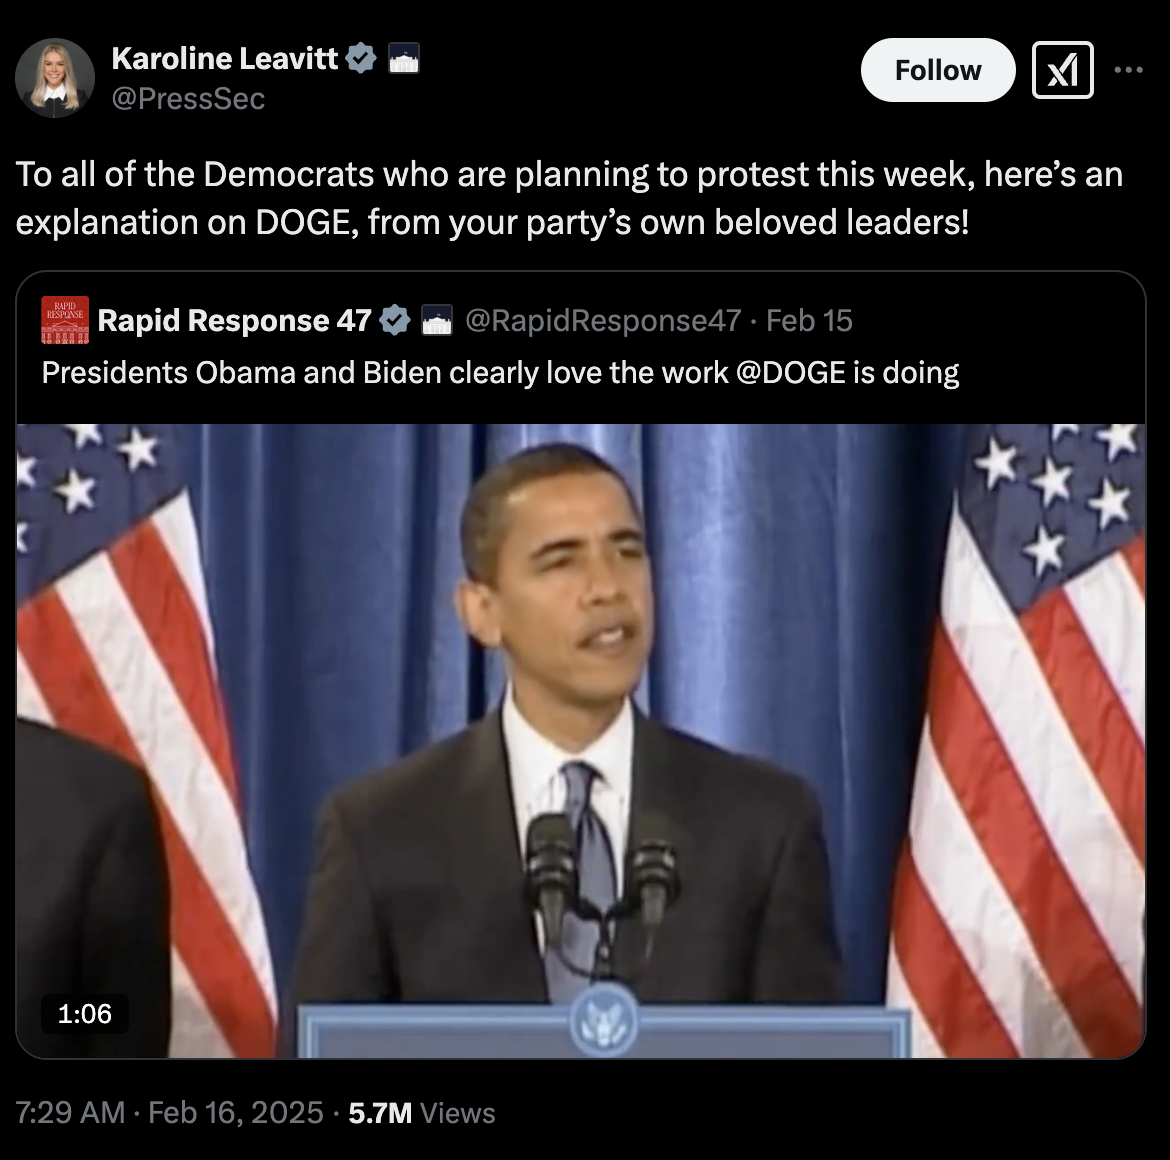Open the quoted post text about Presidents Obama and Biden
The image size is (1170, 1160).
(x=500, y=372)
